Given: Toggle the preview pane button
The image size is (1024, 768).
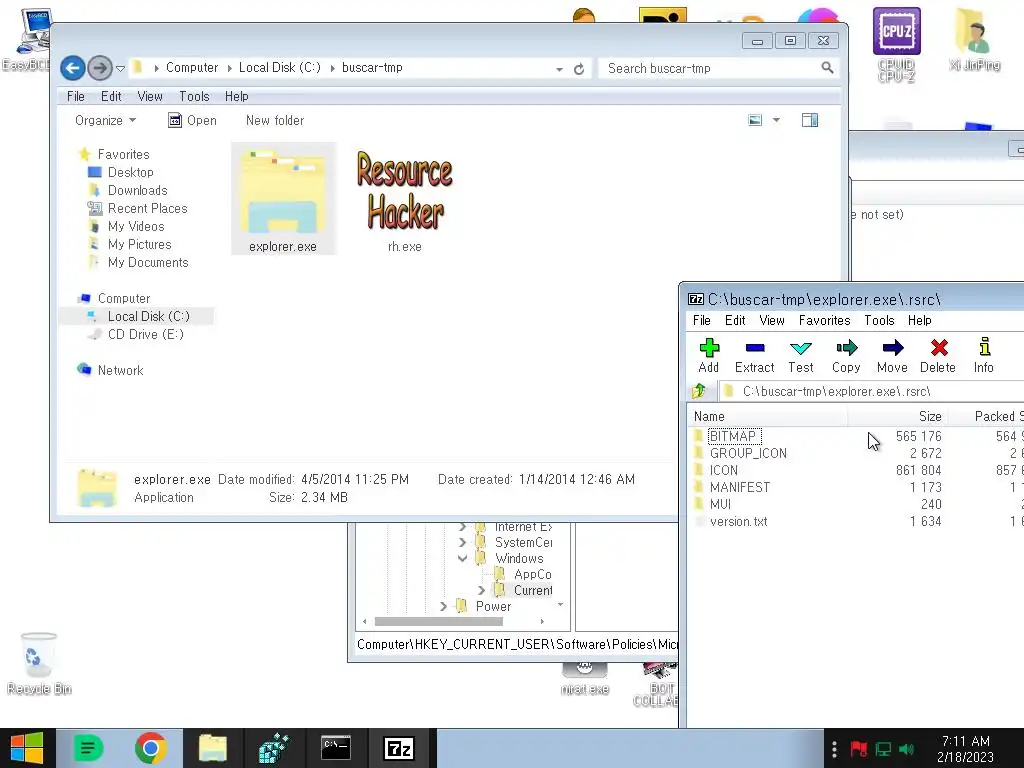Looking at the screenshot, I should tap(810, 120).
